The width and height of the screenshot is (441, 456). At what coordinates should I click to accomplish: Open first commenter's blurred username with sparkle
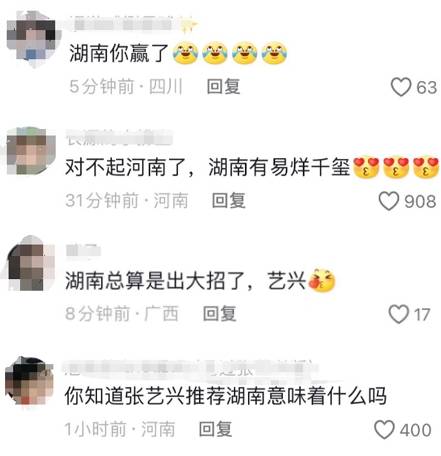[x=133, y=24]
